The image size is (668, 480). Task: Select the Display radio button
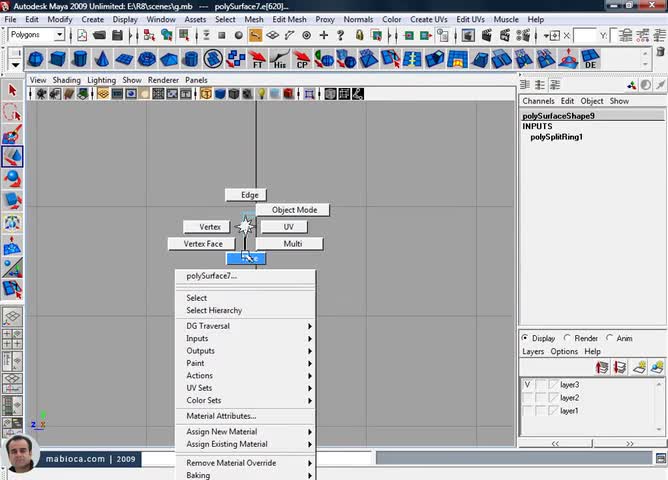pos(525,337)
